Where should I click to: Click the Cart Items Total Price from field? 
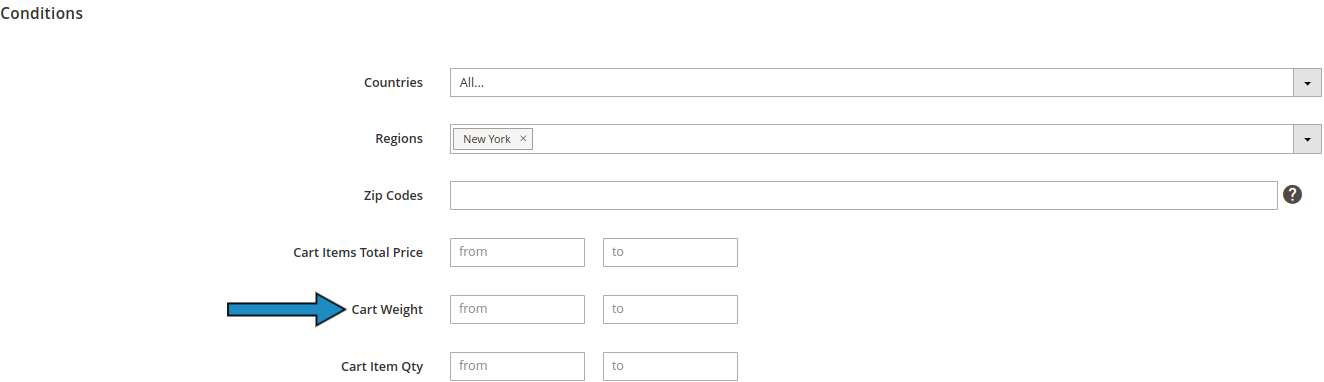point(517,252)
